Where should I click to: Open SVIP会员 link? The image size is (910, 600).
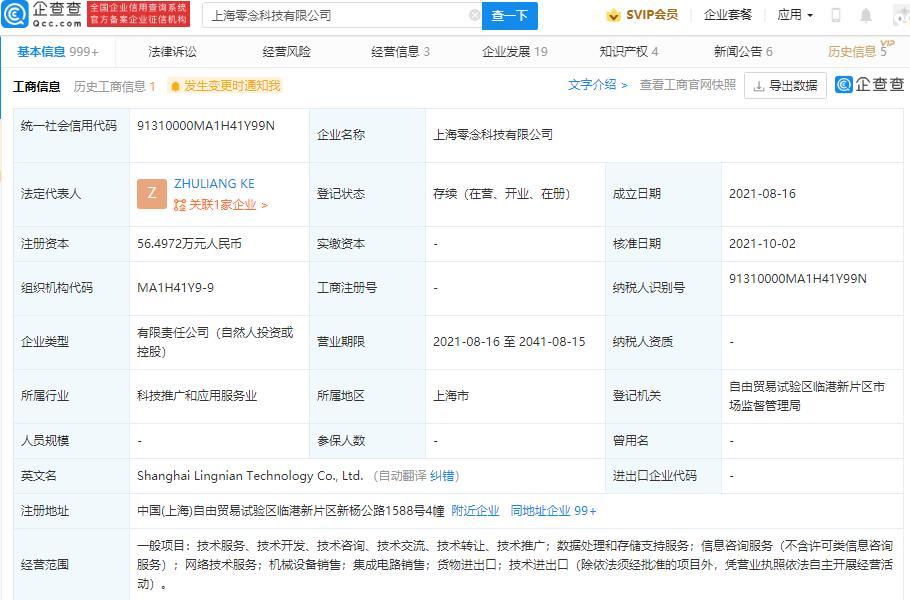click(642, 15)
